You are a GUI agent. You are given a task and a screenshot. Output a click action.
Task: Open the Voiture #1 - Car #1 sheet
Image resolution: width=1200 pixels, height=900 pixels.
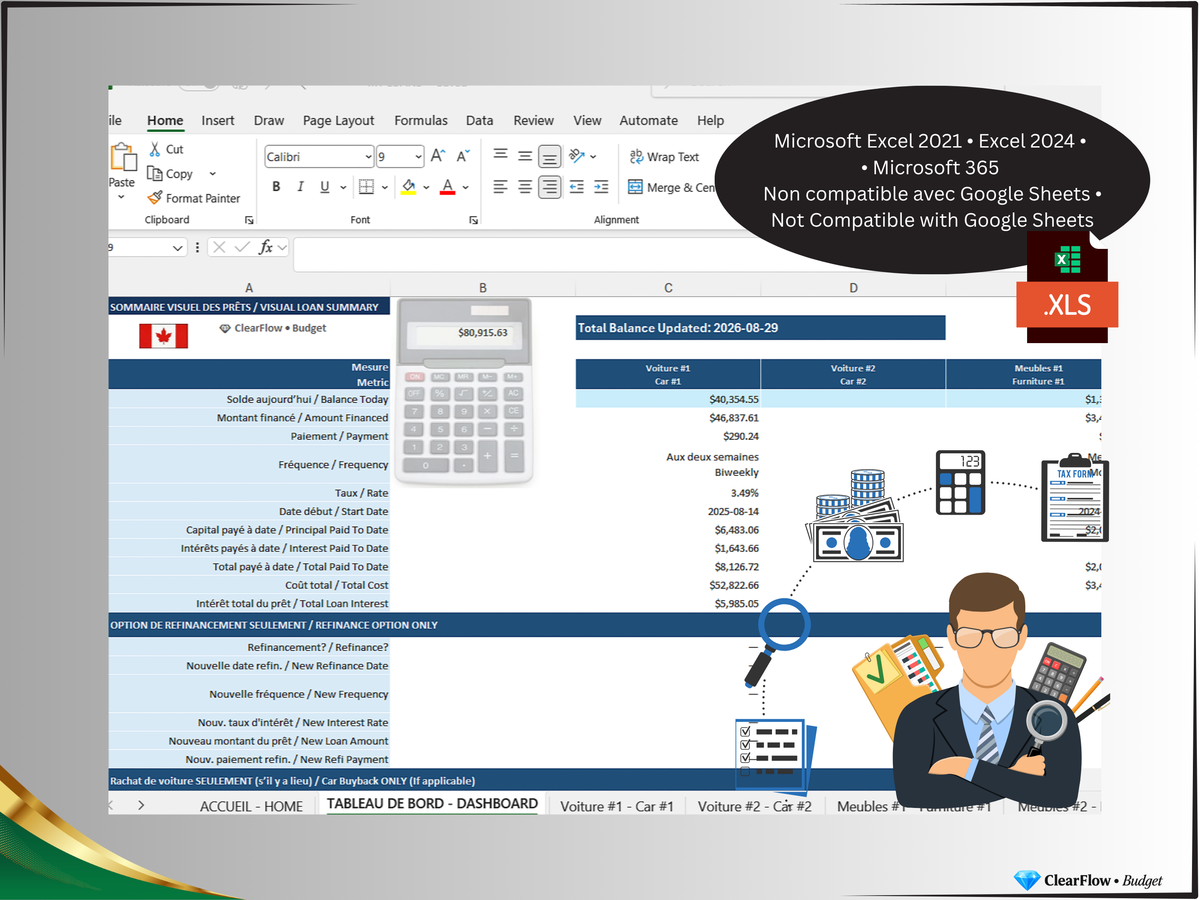pos(617,806)
